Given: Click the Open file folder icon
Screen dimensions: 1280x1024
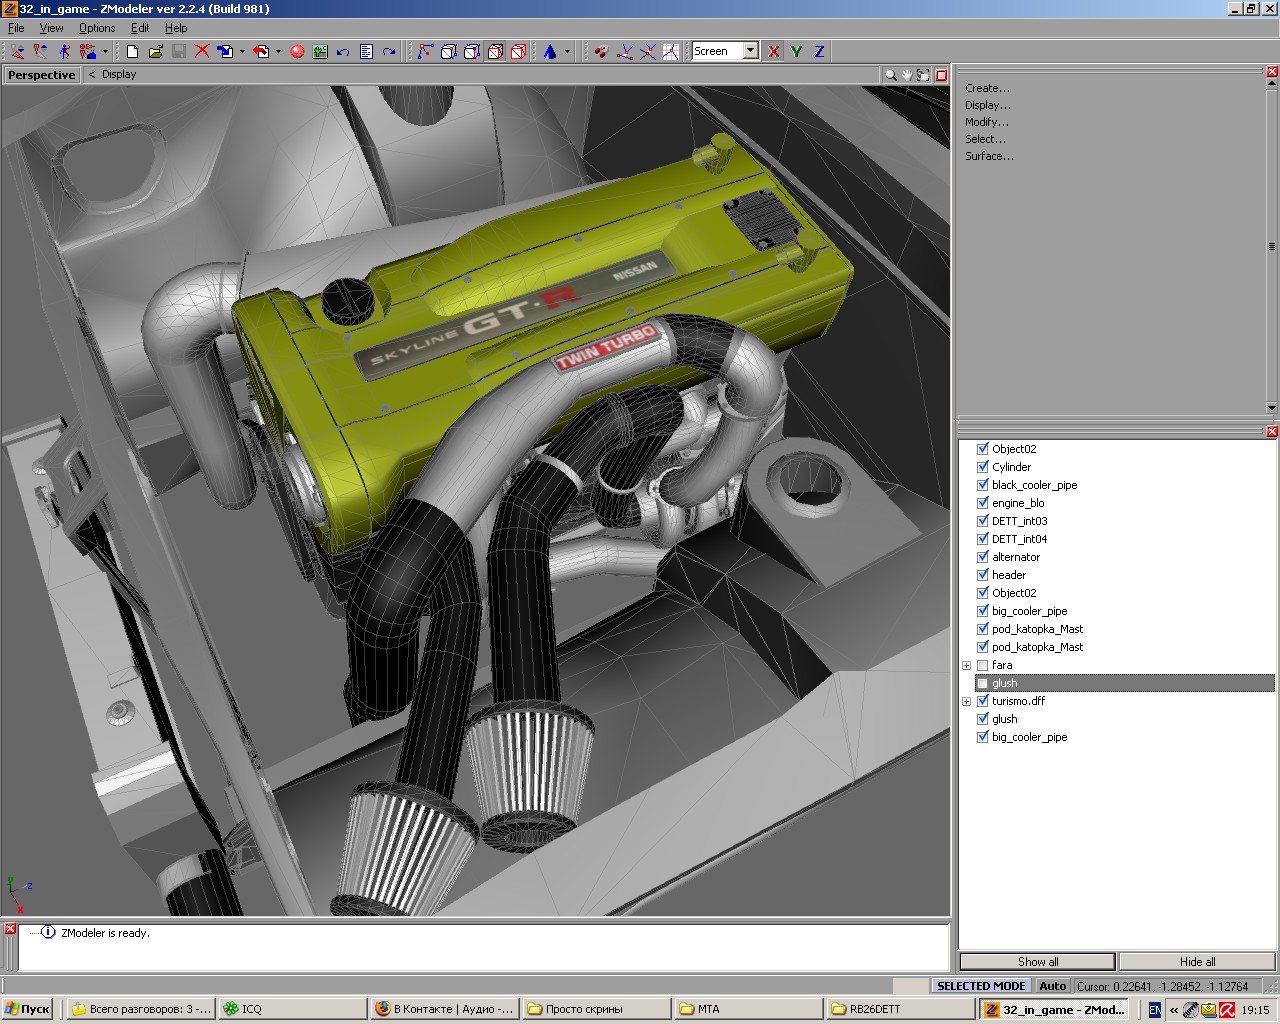Looking at the screenshot, I should pos(155,51).
